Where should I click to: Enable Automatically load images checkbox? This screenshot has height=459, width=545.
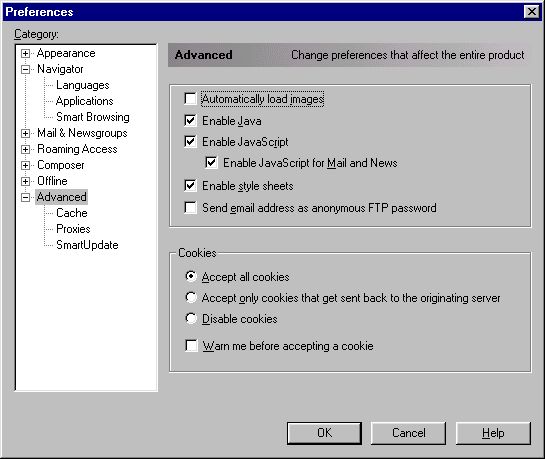(190, 99)
